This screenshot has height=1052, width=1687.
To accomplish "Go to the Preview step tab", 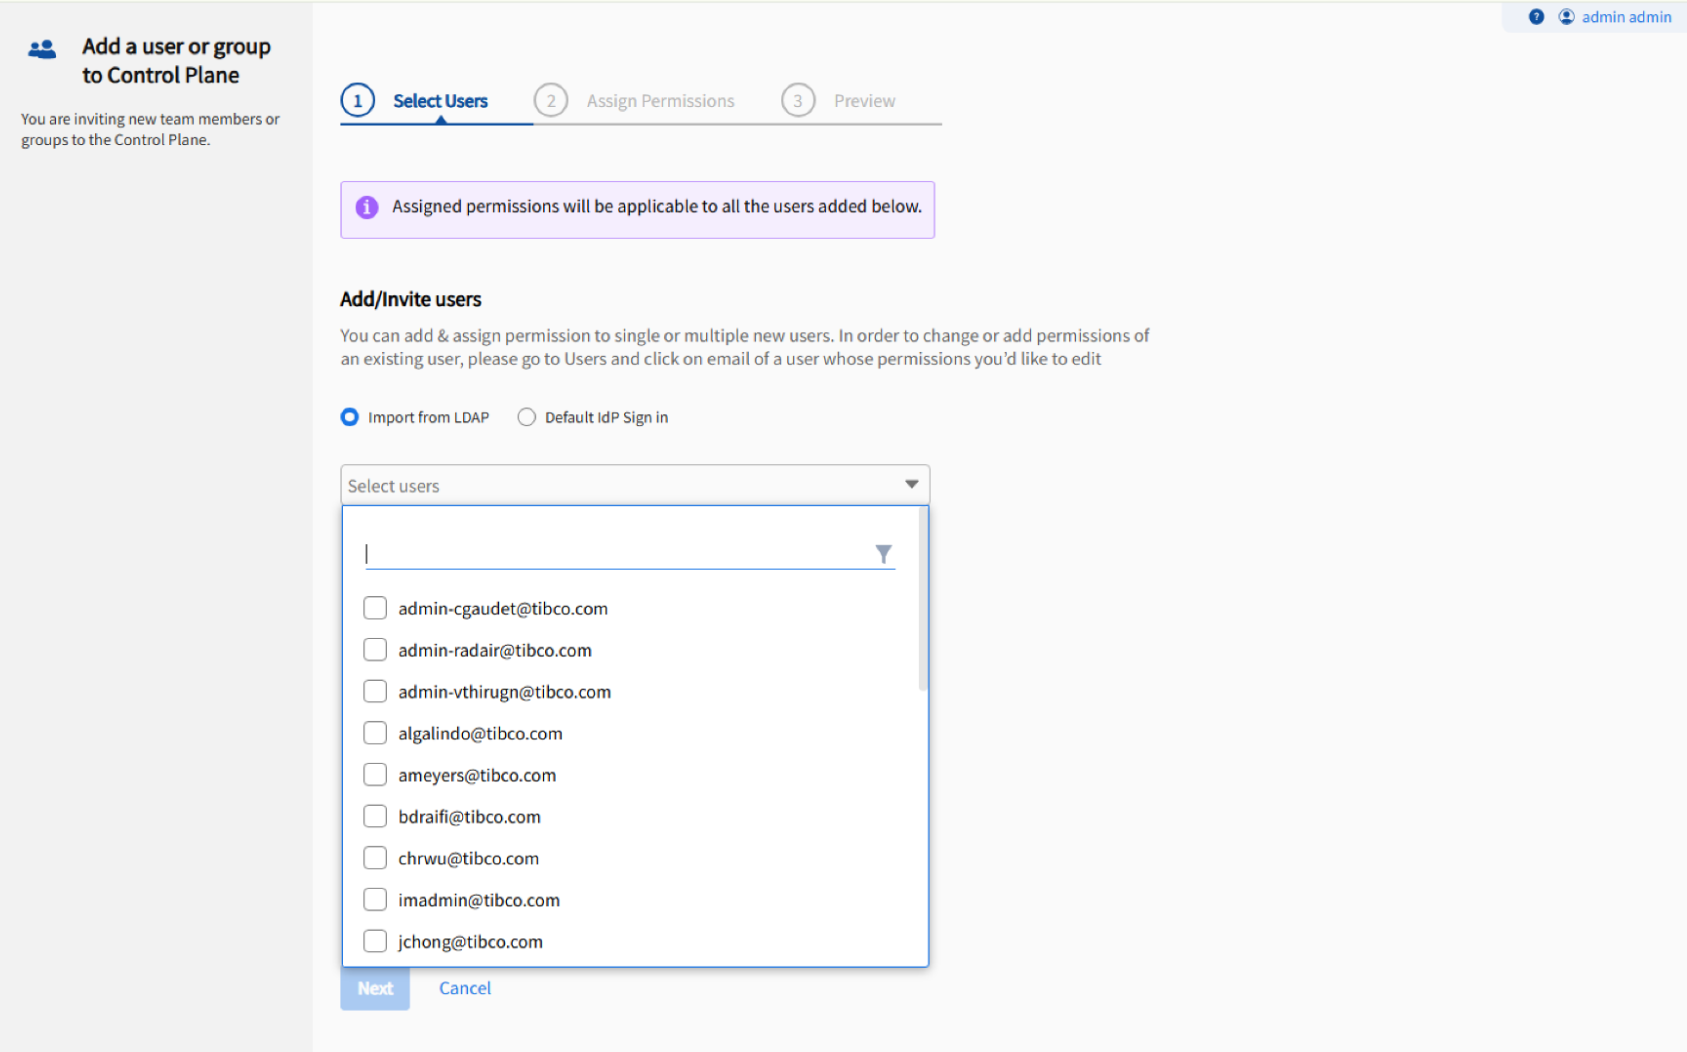I will 864,101.
